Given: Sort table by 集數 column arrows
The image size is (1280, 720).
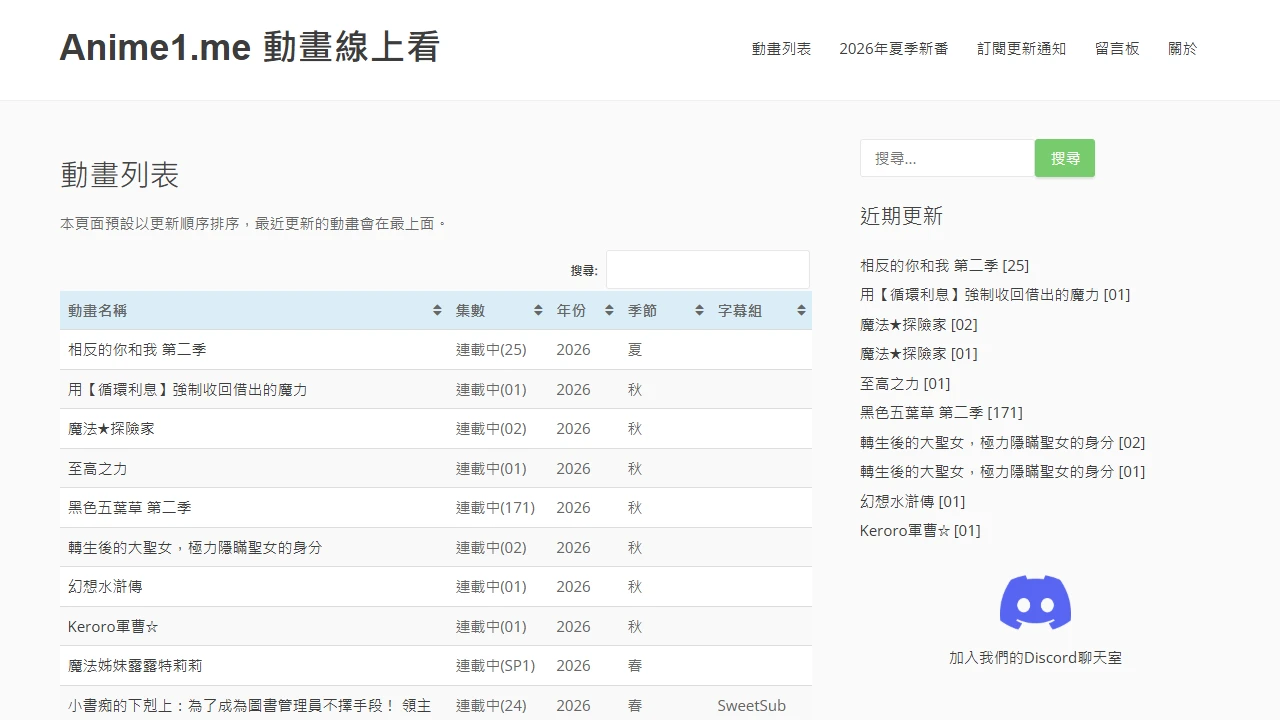Looking at the screenshot, I should (x=538, y=311).
